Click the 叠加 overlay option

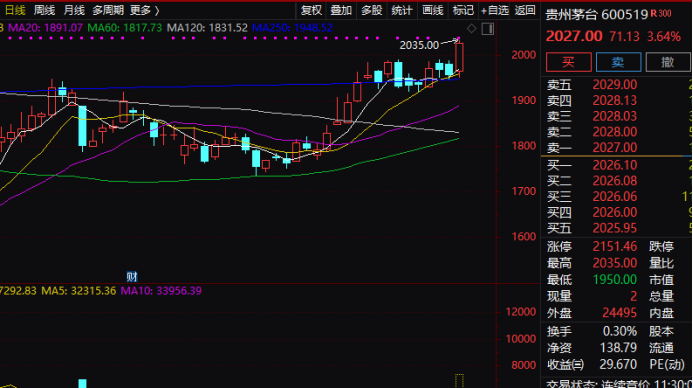pos(341,10)
